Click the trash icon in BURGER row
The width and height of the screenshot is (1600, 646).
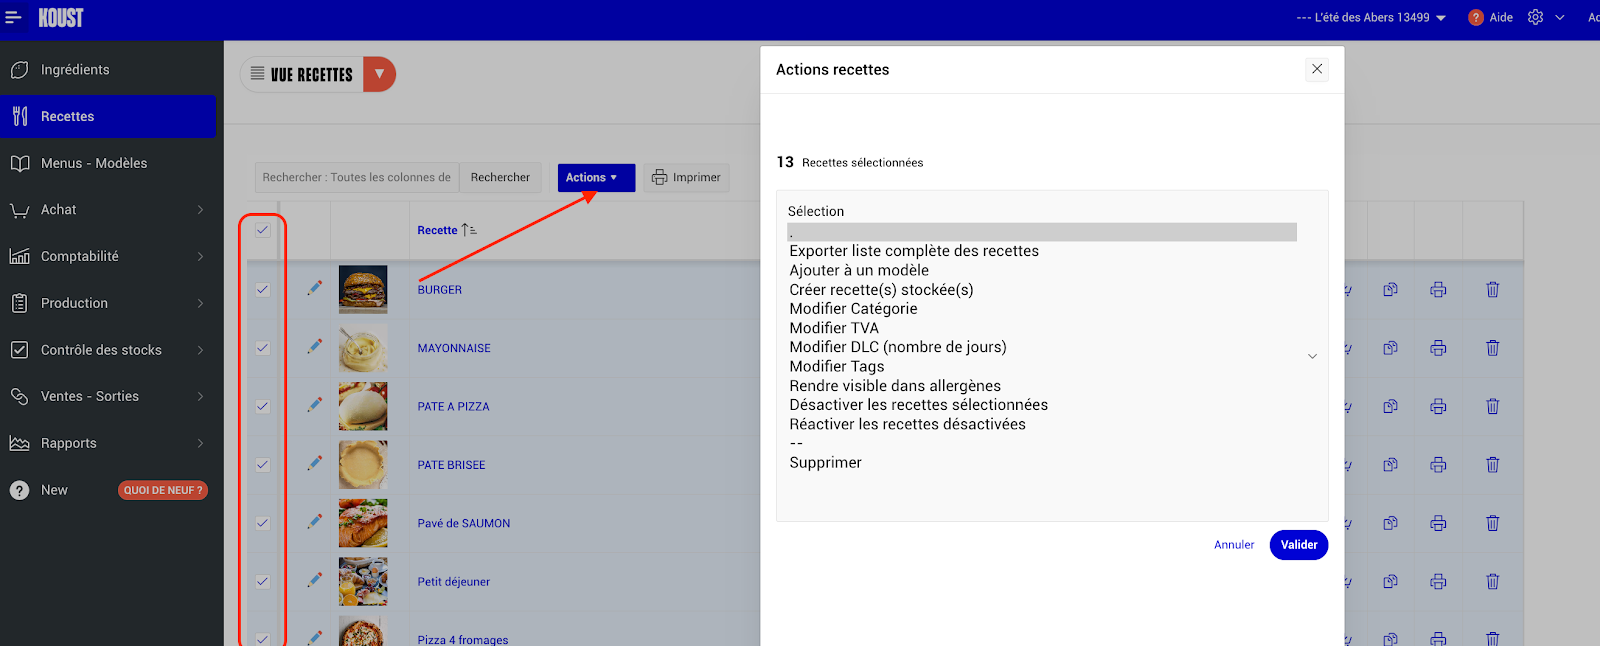point(1492,290)
